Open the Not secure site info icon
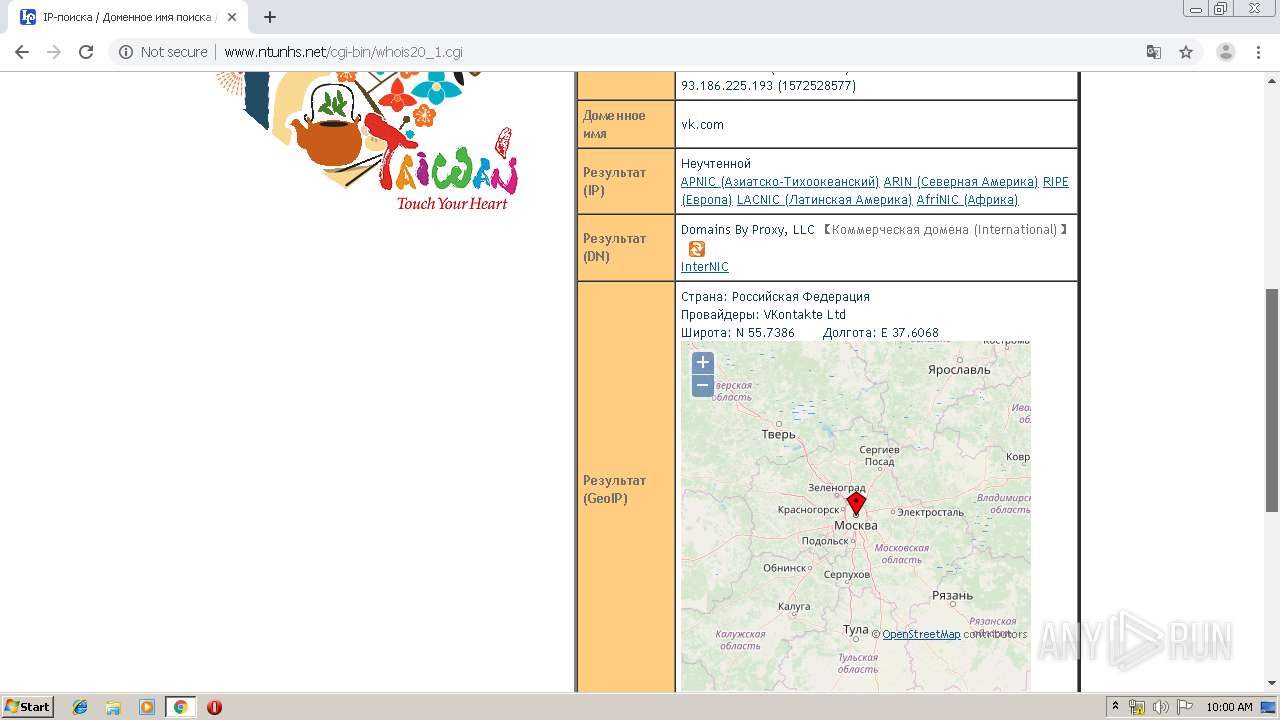 [126, 52]
